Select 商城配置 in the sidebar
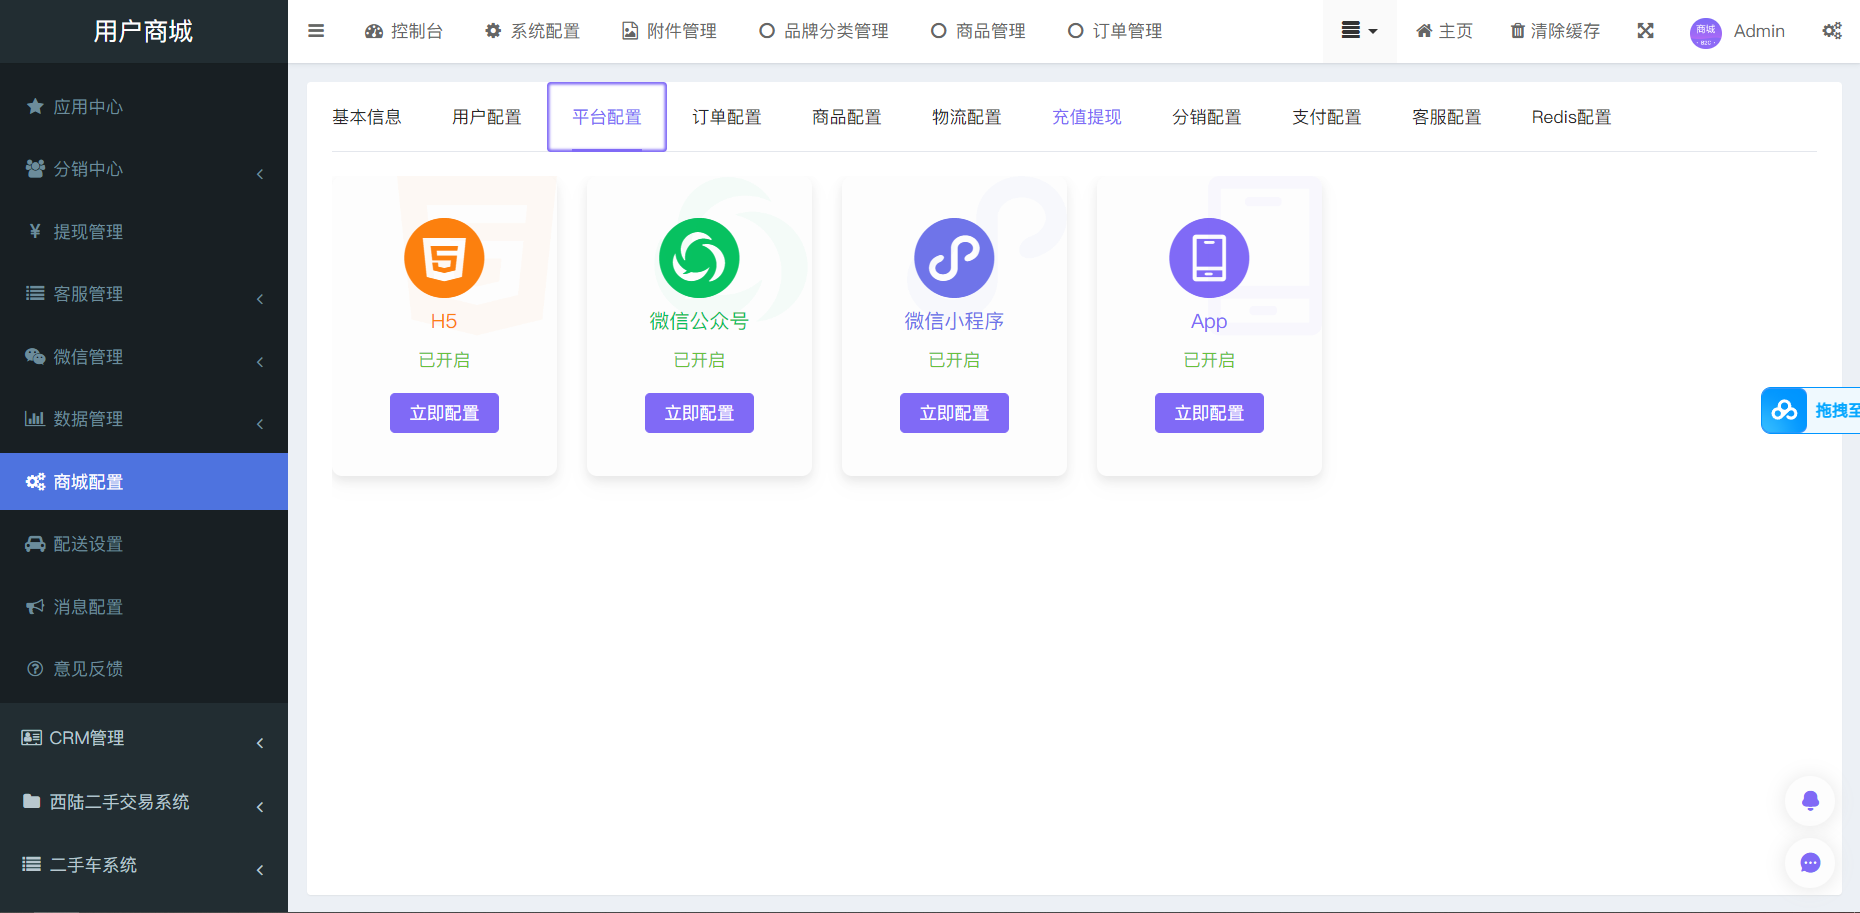1860x913 pixels. pos(144,481)
